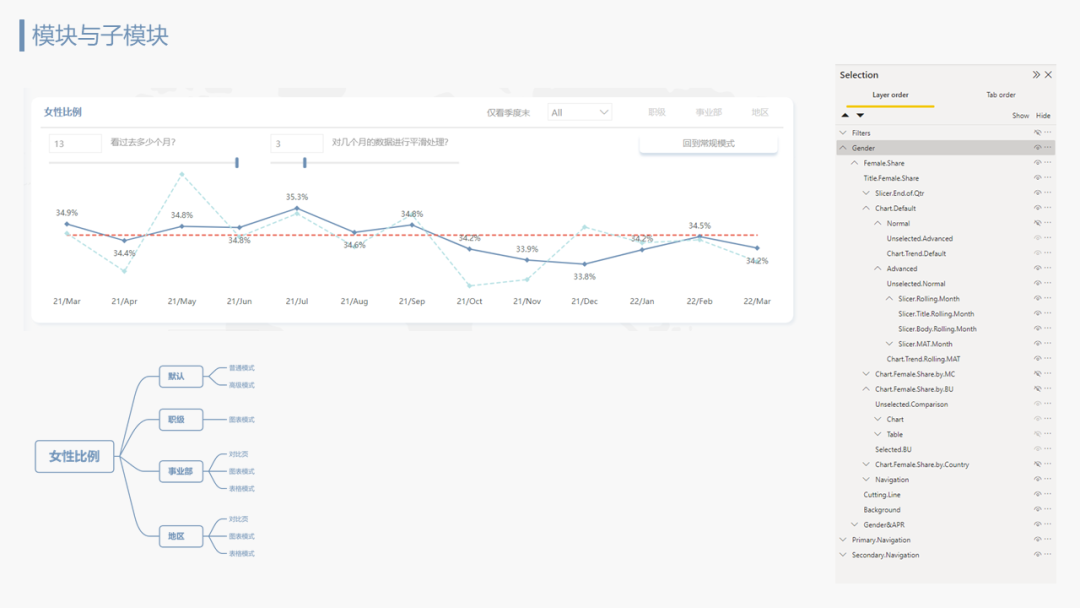Open more options for Gender layer

click(1048, 148)
